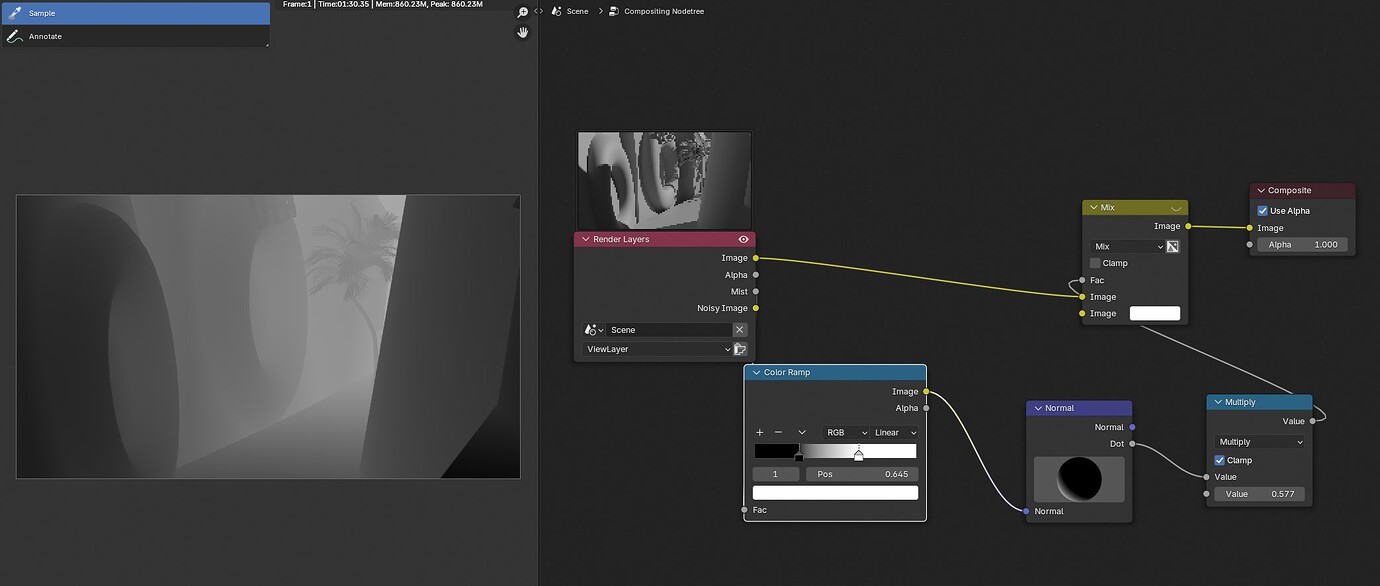
Task: Open the Mix node white Image swatch
Action: coord(1155,314)
